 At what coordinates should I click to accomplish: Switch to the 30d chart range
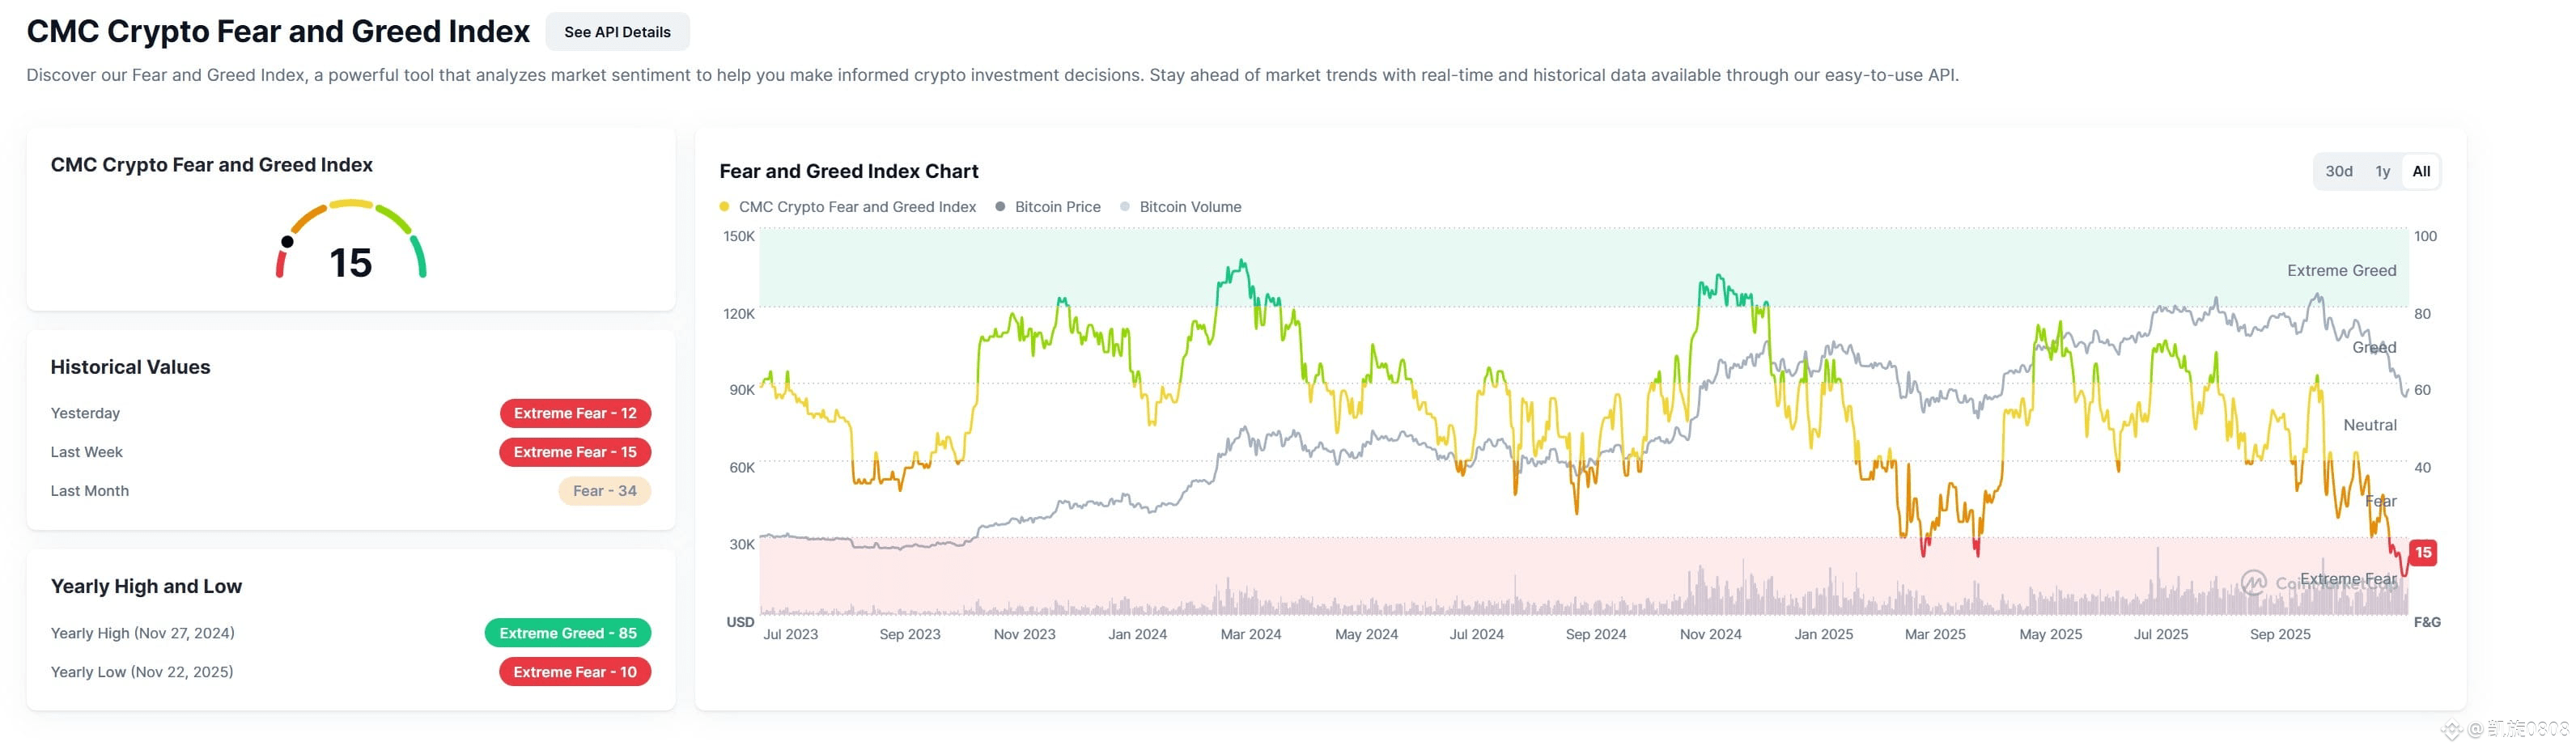pos(2341,171)
